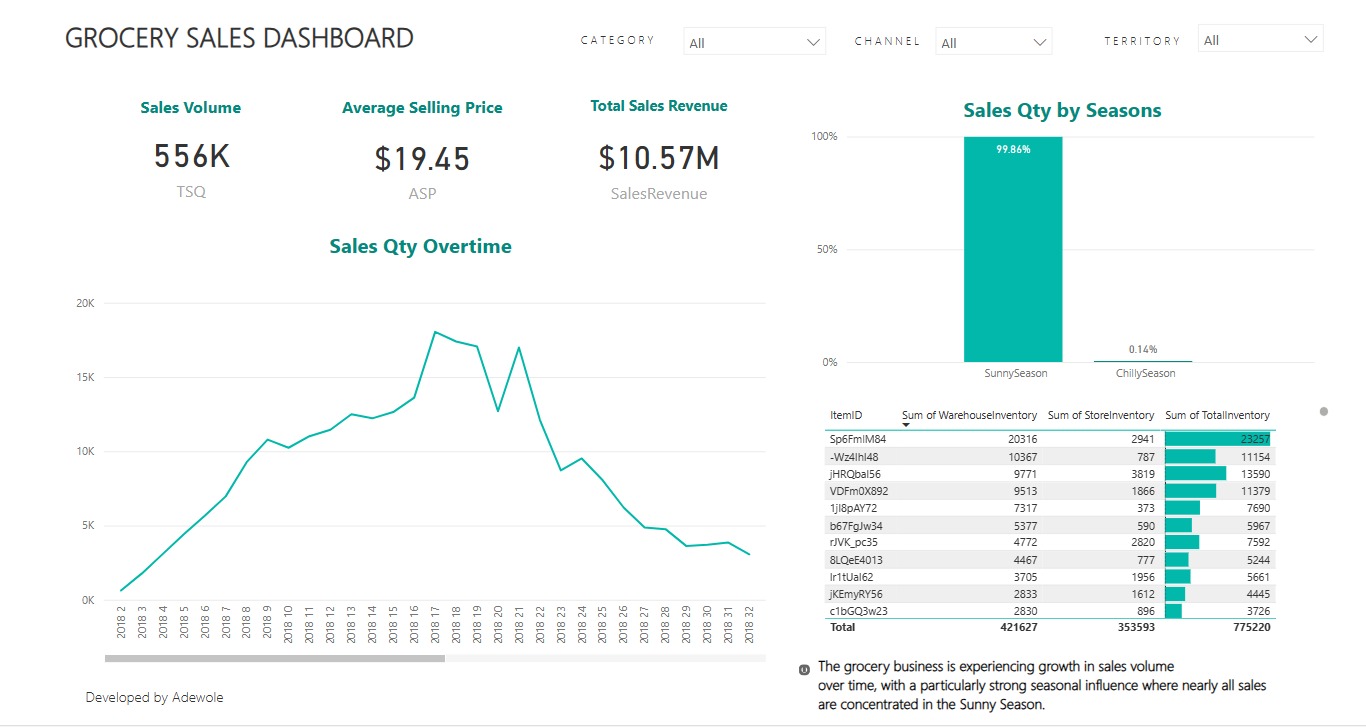Select the ChillySeason bar in chart
1366x727 pixels.
click(x=1142, y=360)
